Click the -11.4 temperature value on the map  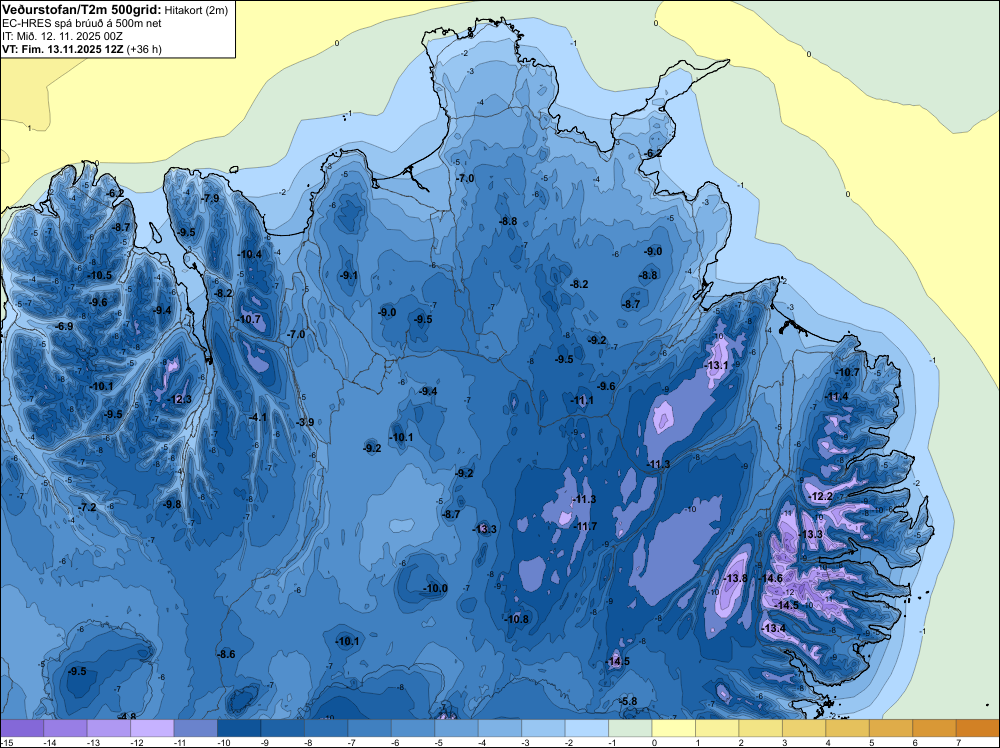click(837, 396)
